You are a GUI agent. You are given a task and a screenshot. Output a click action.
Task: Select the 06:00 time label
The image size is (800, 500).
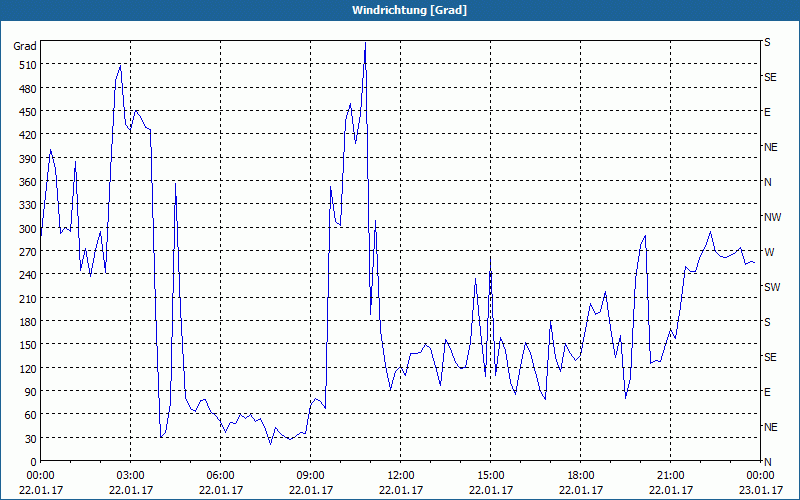point(220,476)
